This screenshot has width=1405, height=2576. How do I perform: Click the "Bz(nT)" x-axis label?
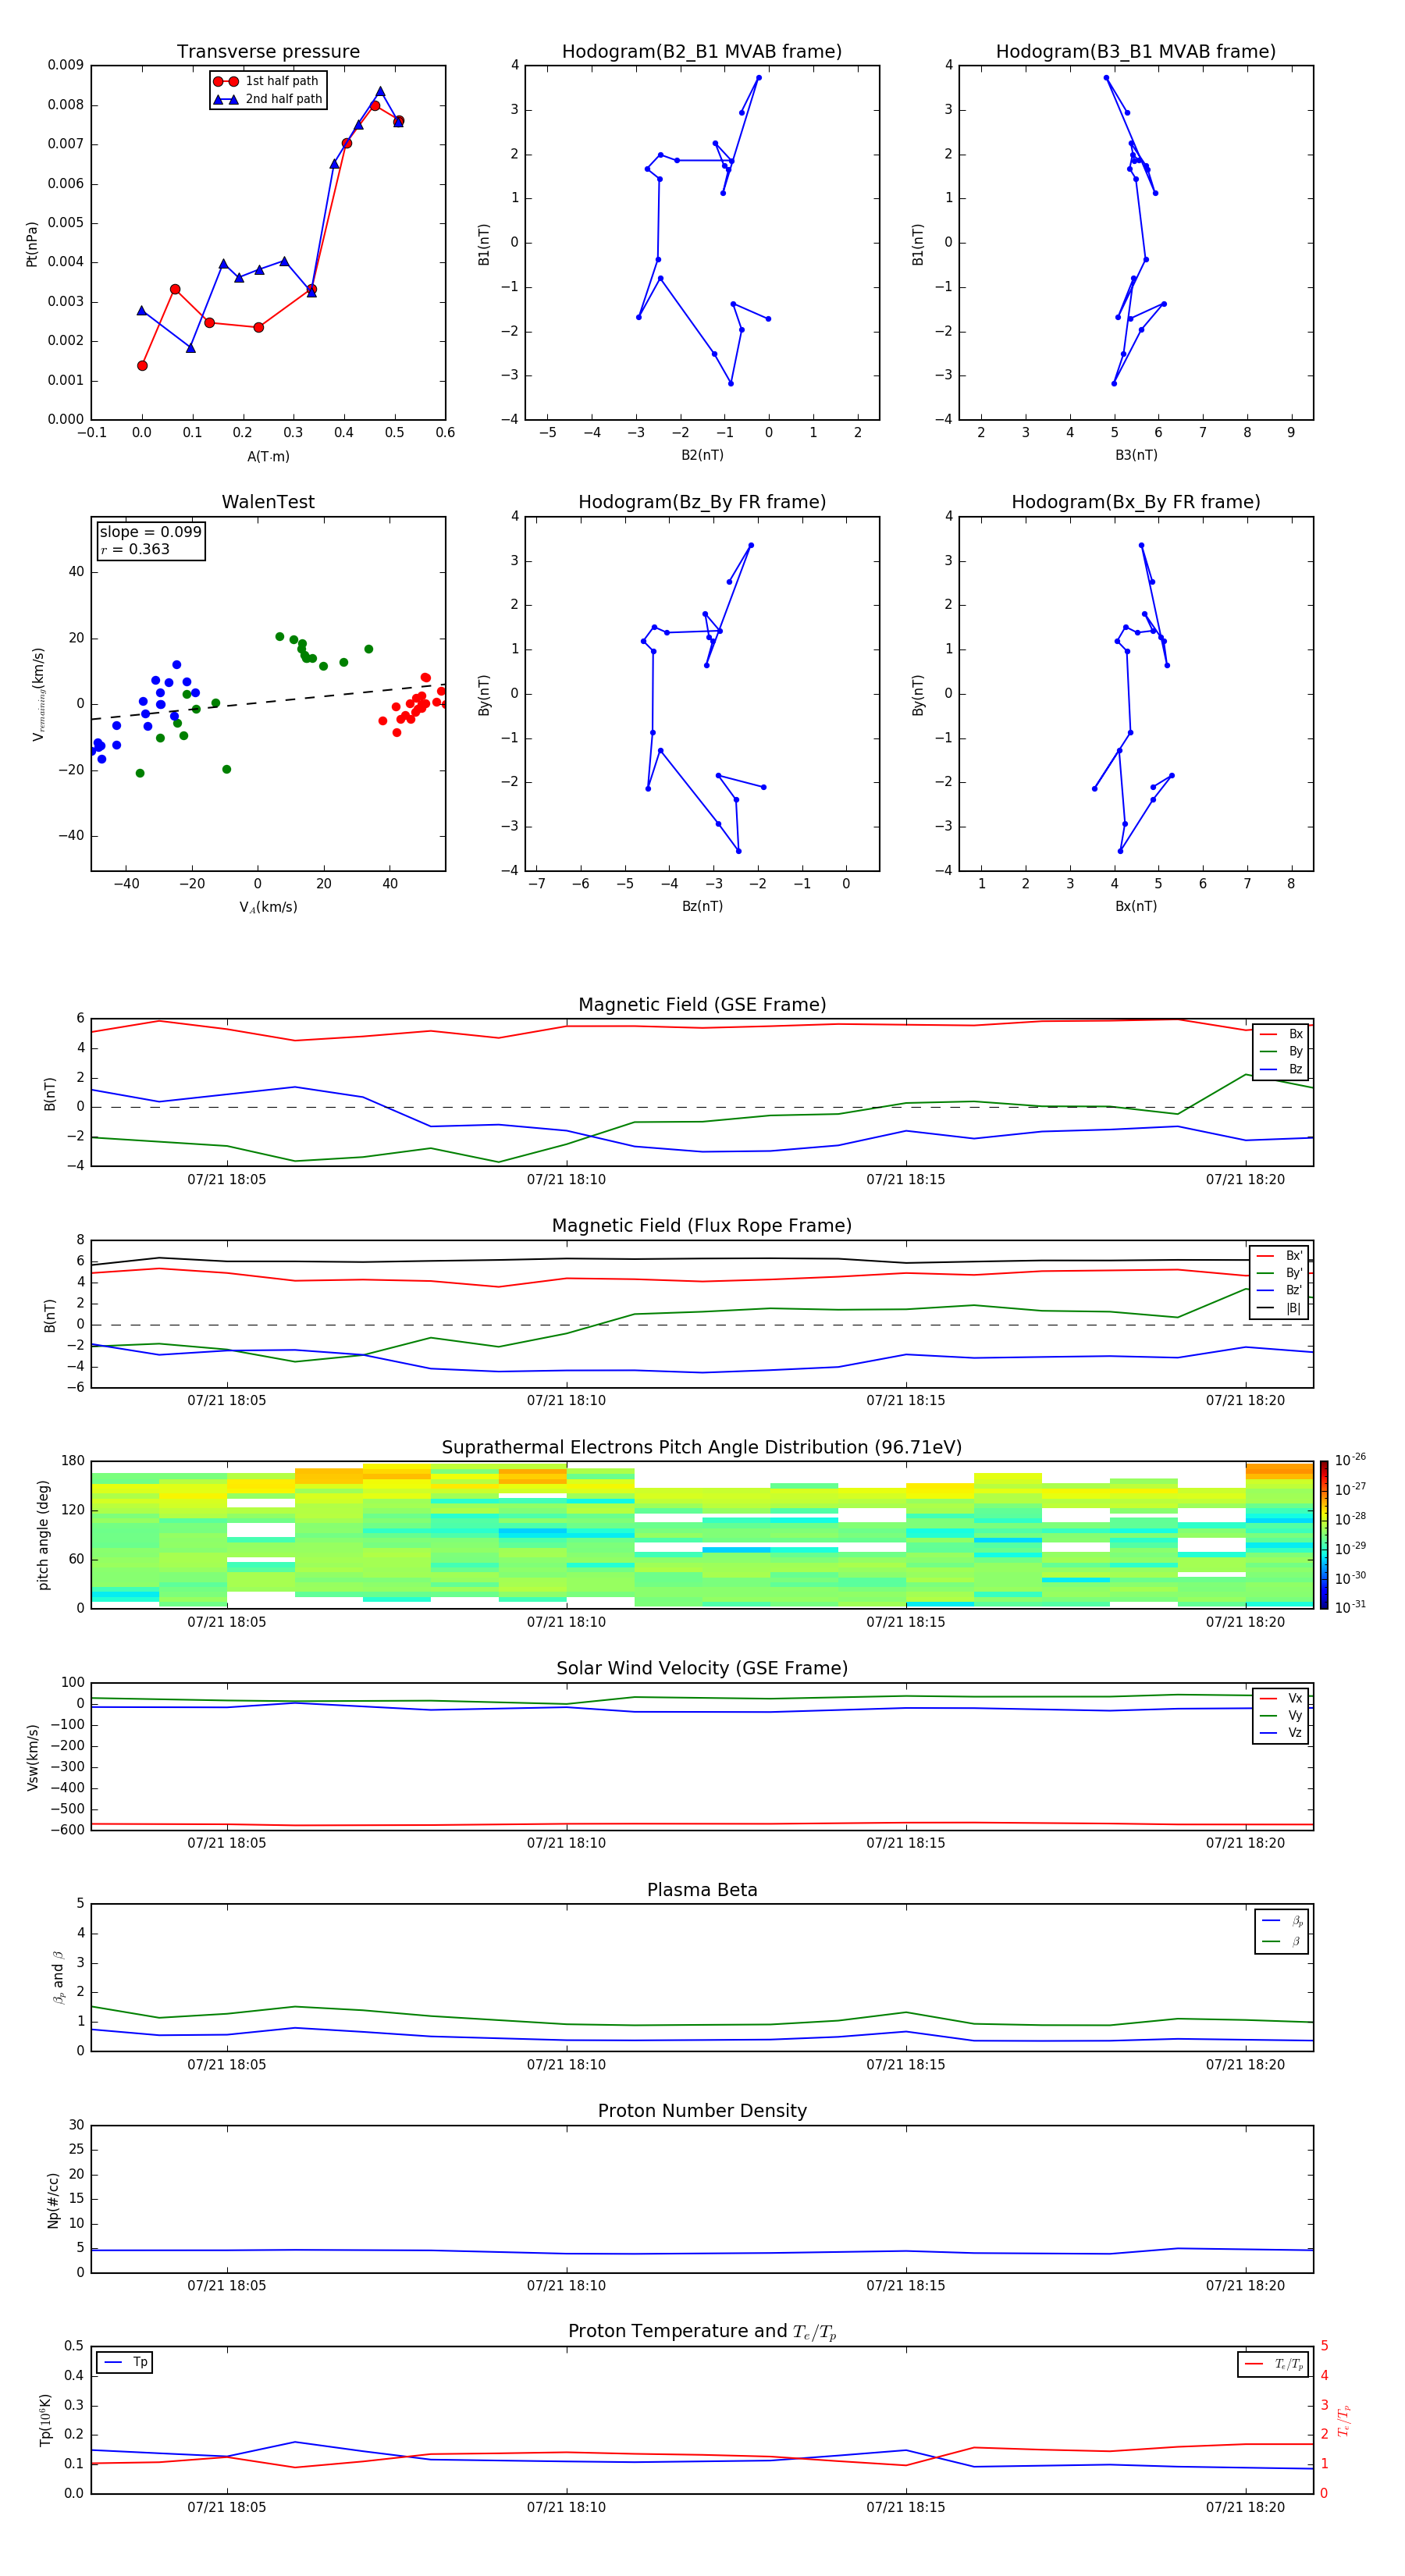click(x=702, y=906)
